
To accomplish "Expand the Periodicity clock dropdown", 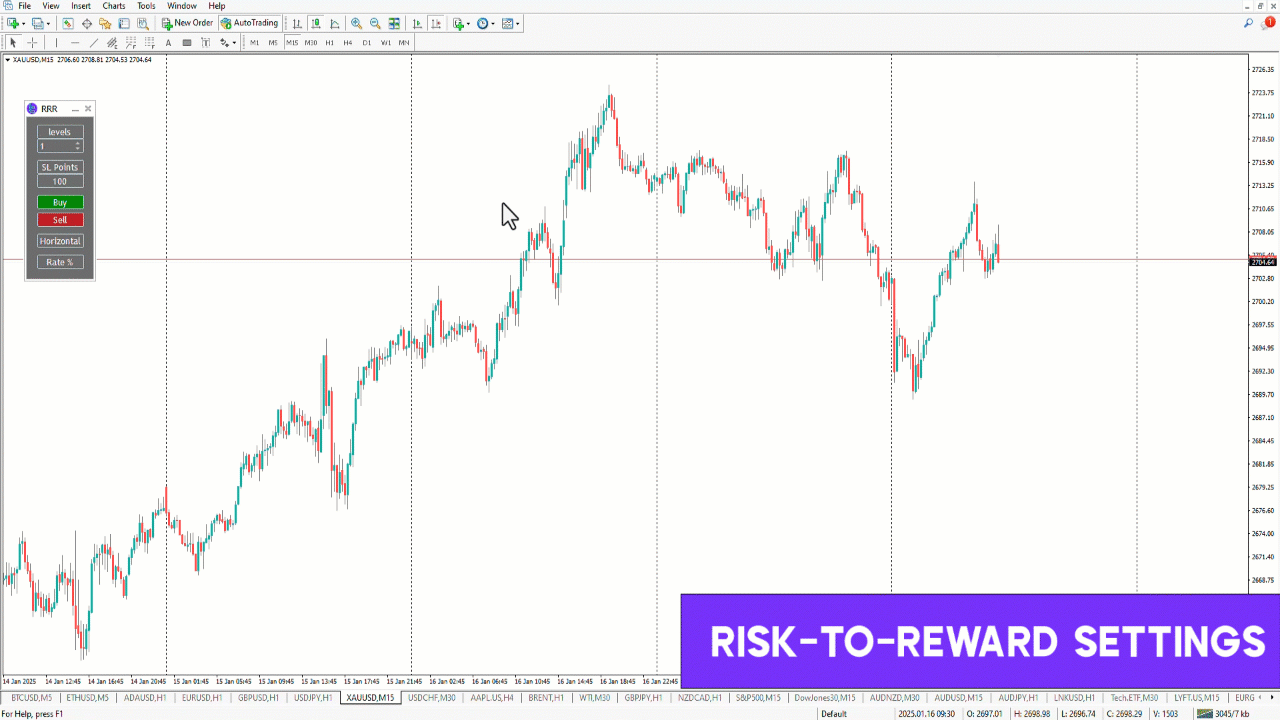I will tap(493, 23).
